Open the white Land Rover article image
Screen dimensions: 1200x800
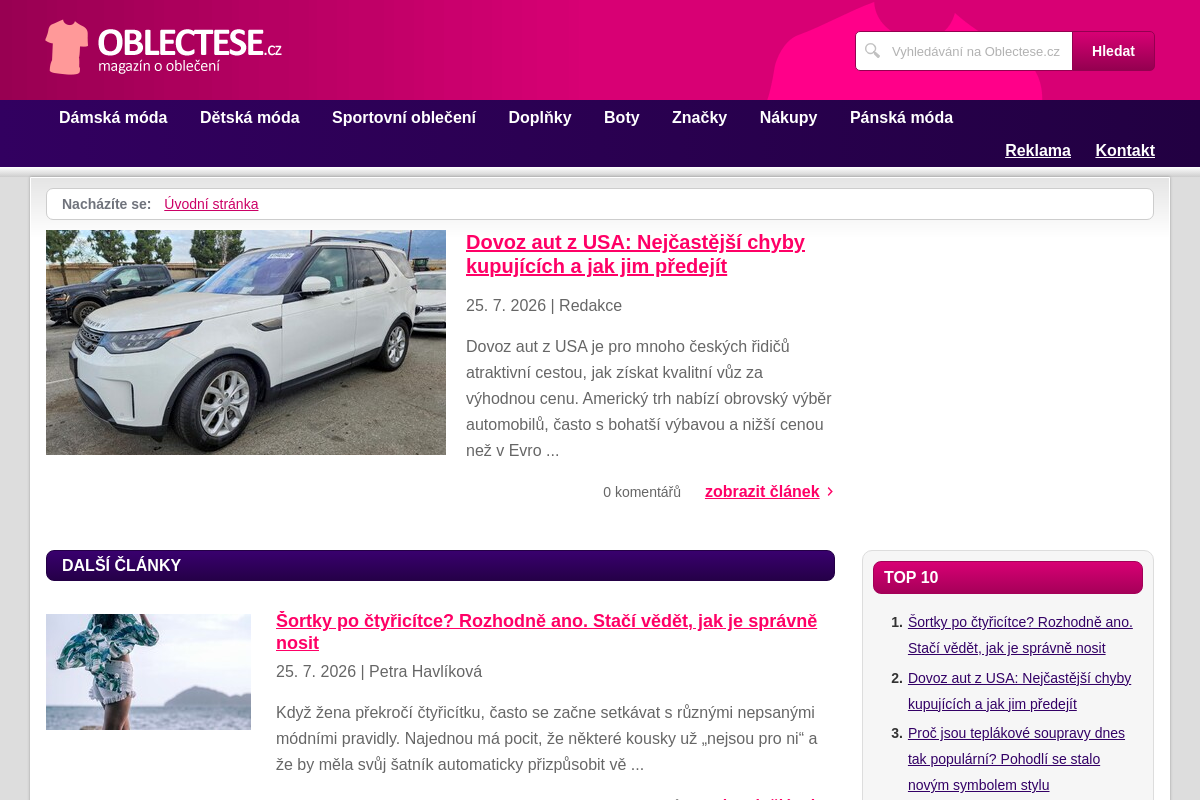click(246, 342)
